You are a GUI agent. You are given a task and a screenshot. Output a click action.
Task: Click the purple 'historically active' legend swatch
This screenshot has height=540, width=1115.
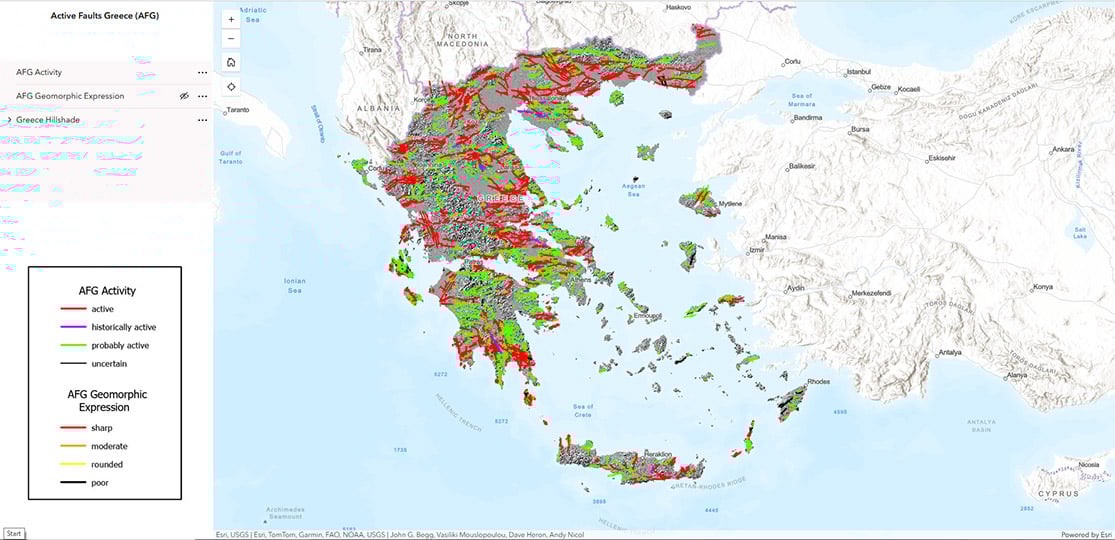point(74,328)
